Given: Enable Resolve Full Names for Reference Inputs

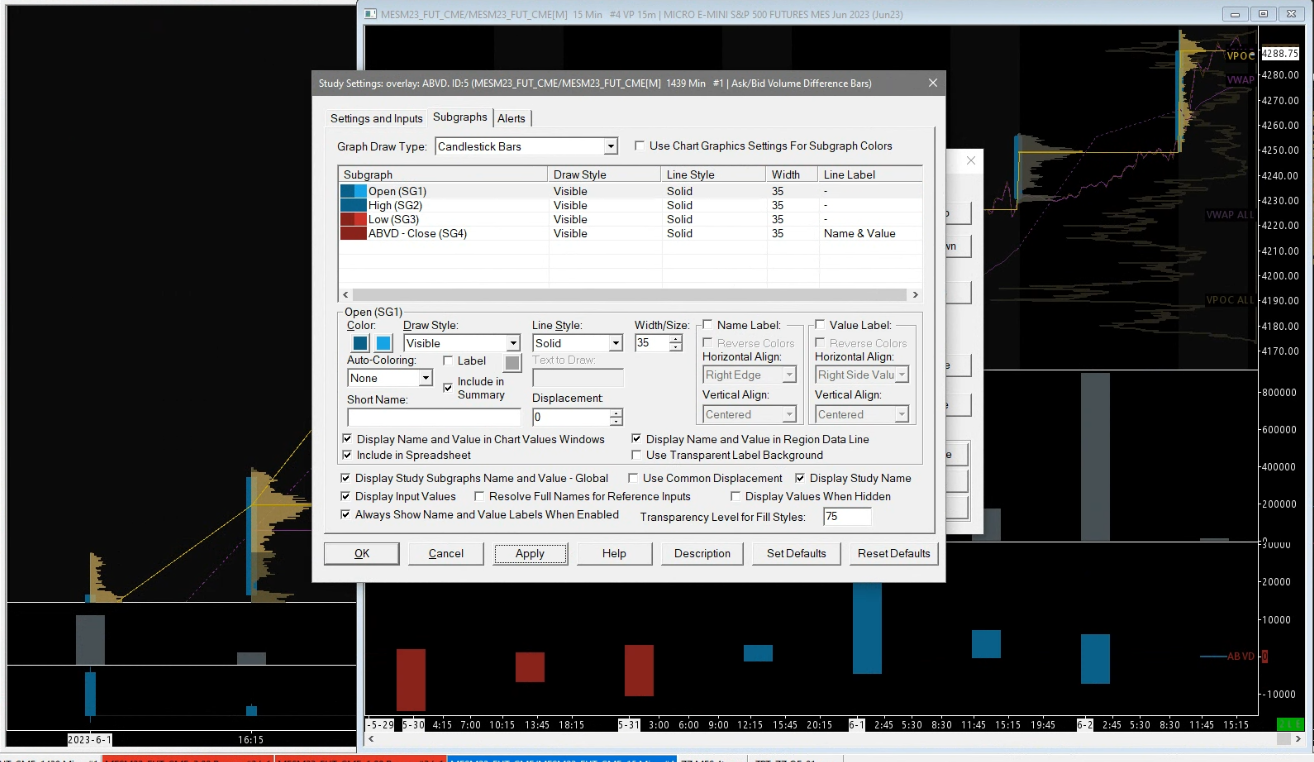Looking at the screenshot, I should click(479, 496).
